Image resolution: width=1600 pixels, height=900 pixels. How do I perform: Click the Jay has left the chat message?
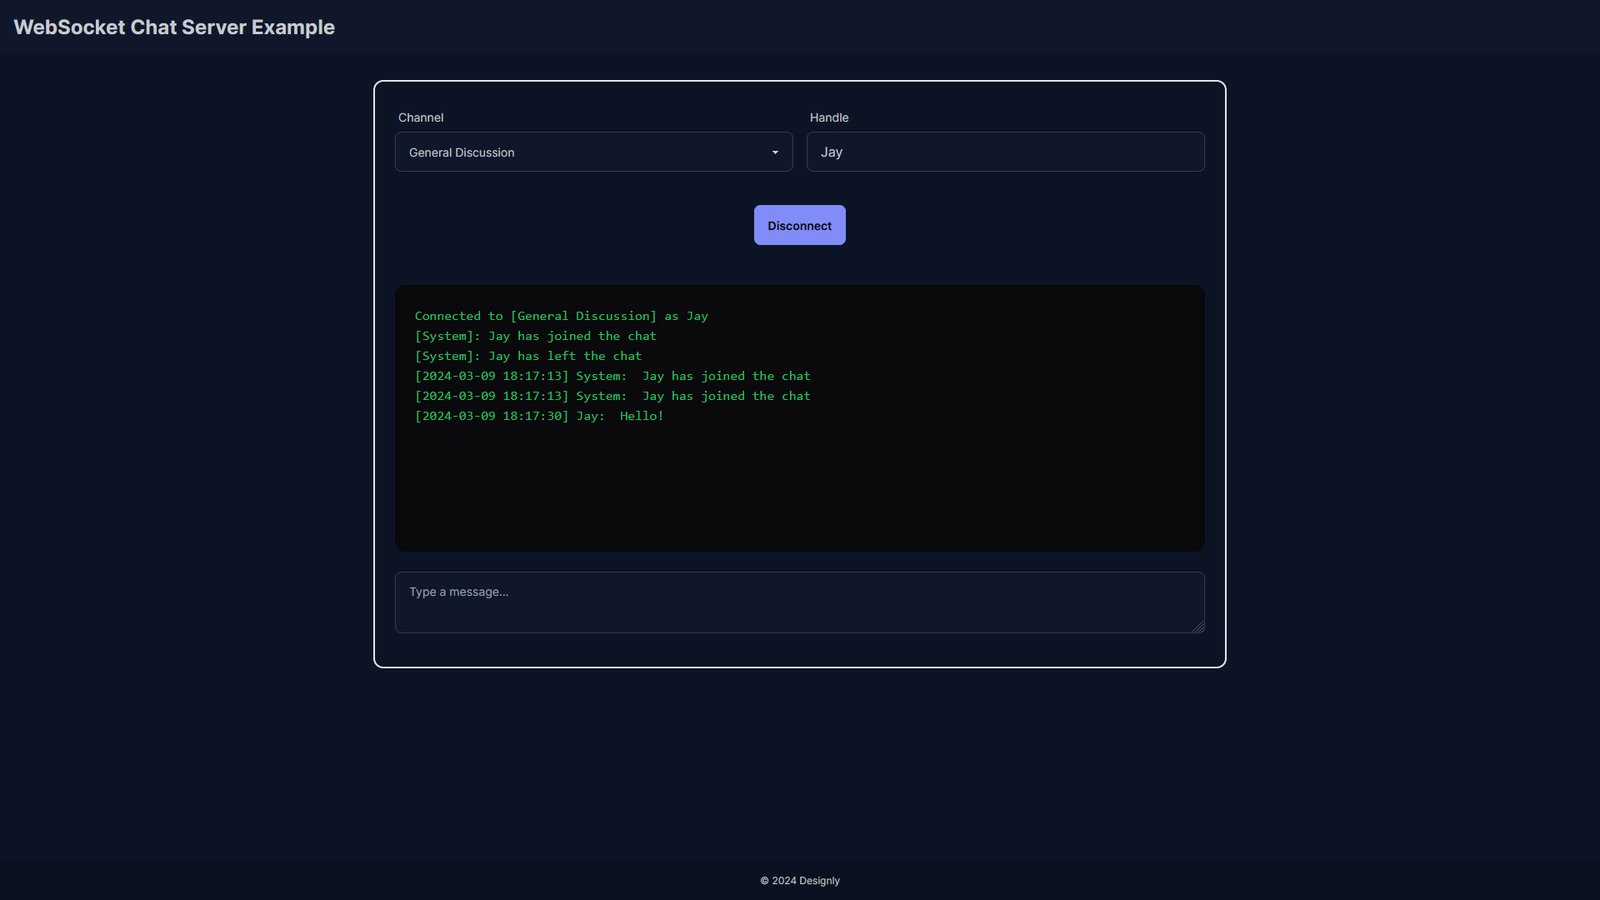click(x=528, y=355)
